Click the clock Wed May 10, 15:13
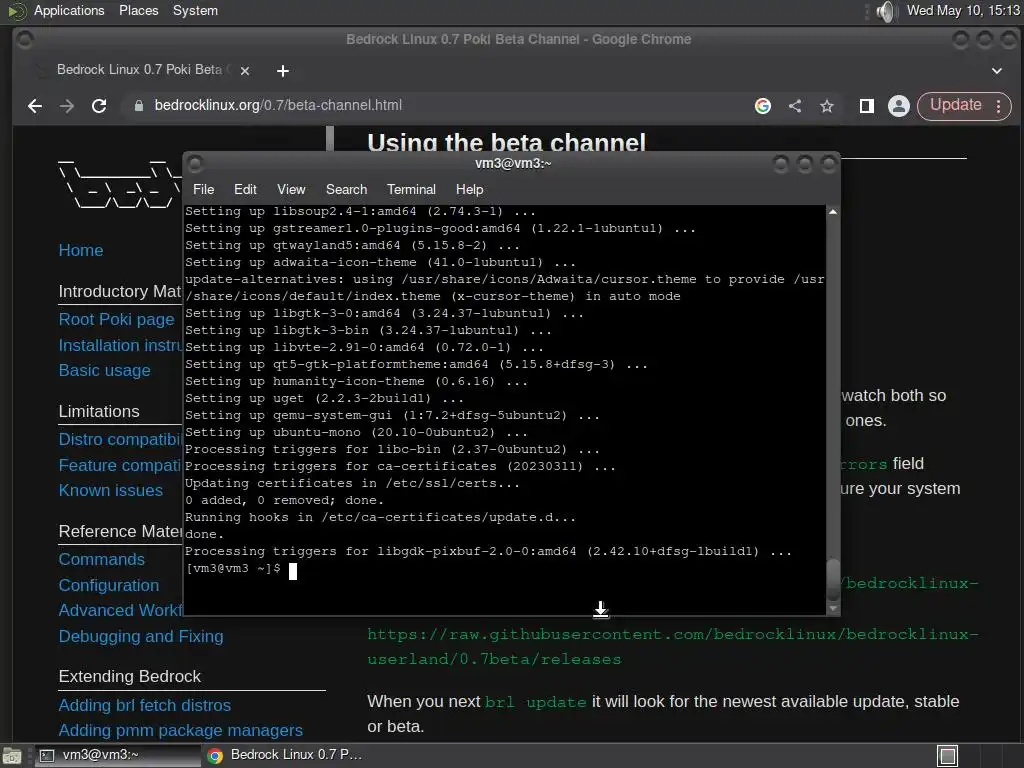The width and height of the screenshot is (1024, 768). 963,10
